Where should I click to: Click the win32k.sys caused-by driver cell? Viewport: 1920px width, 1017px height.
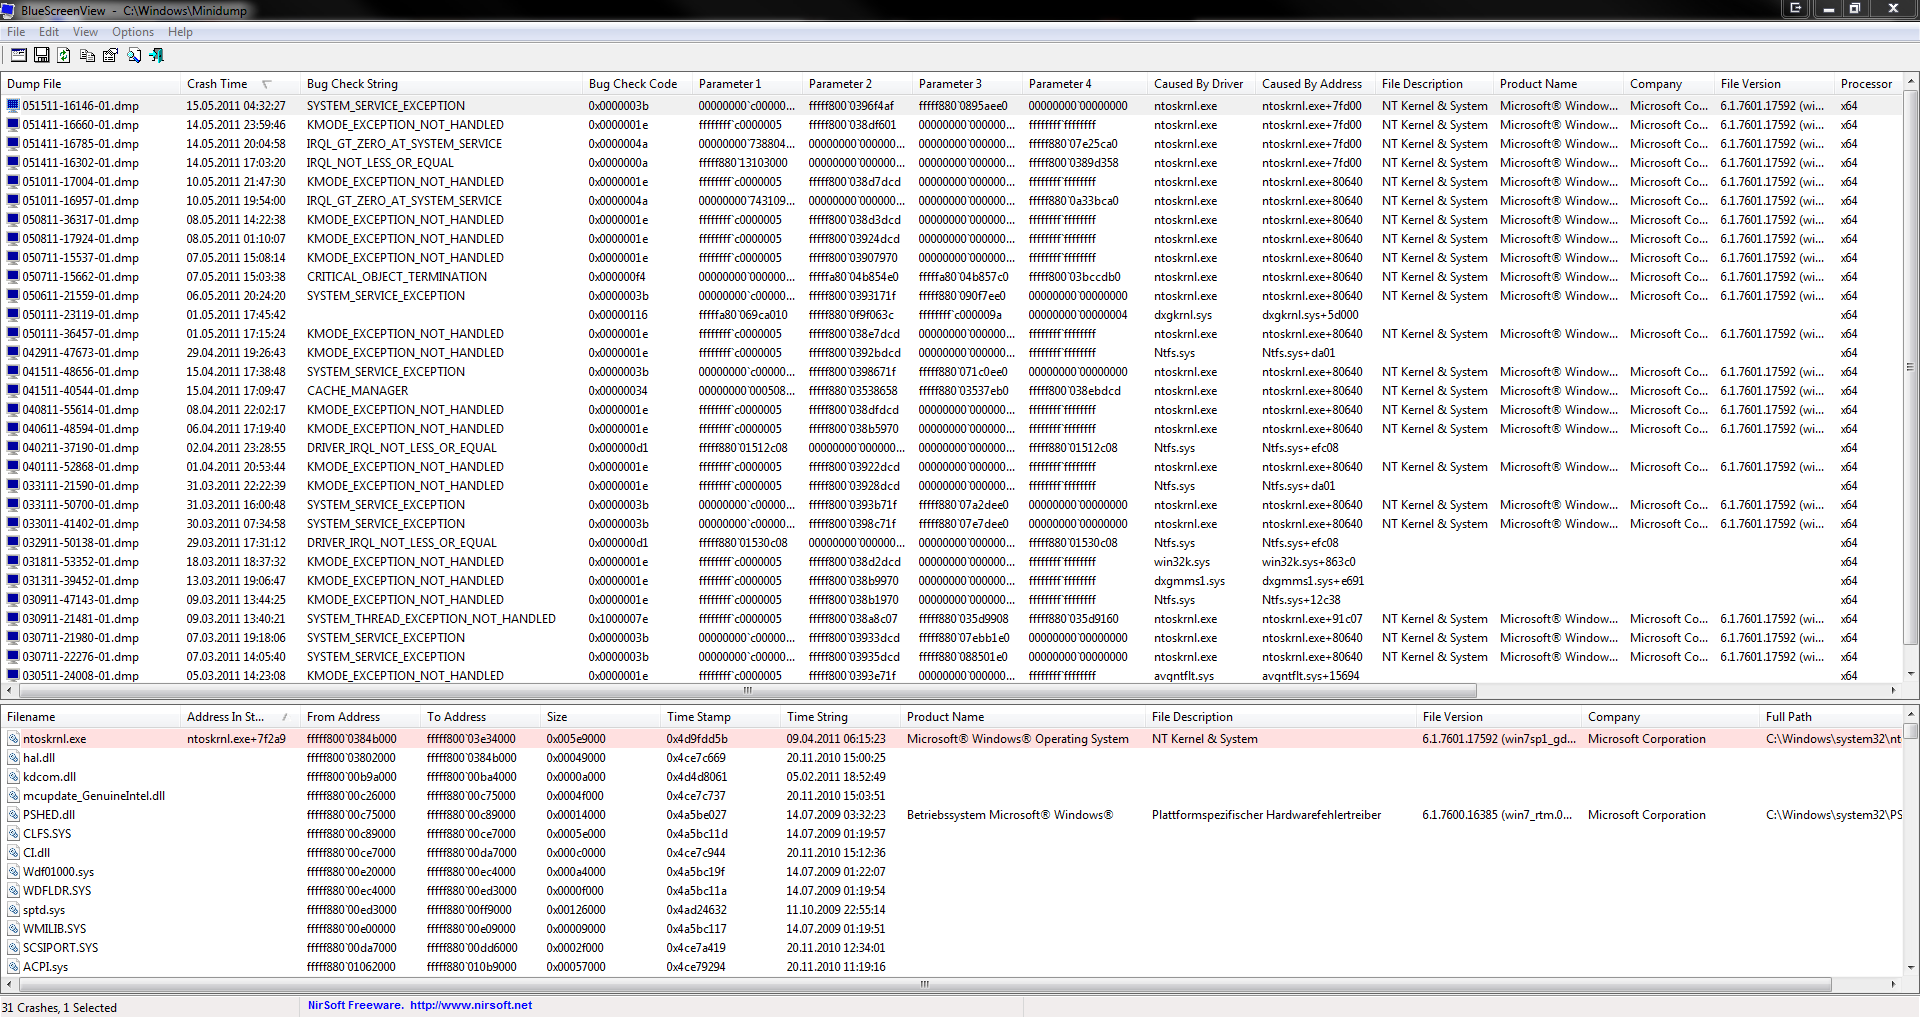click(1182, 562)
